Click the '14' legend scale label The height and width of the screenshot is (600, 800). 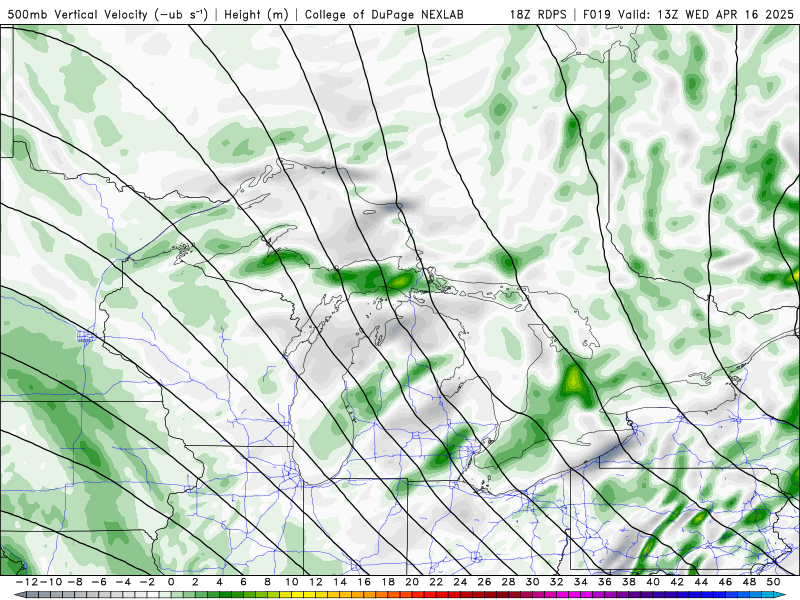(x=340, y=582)
